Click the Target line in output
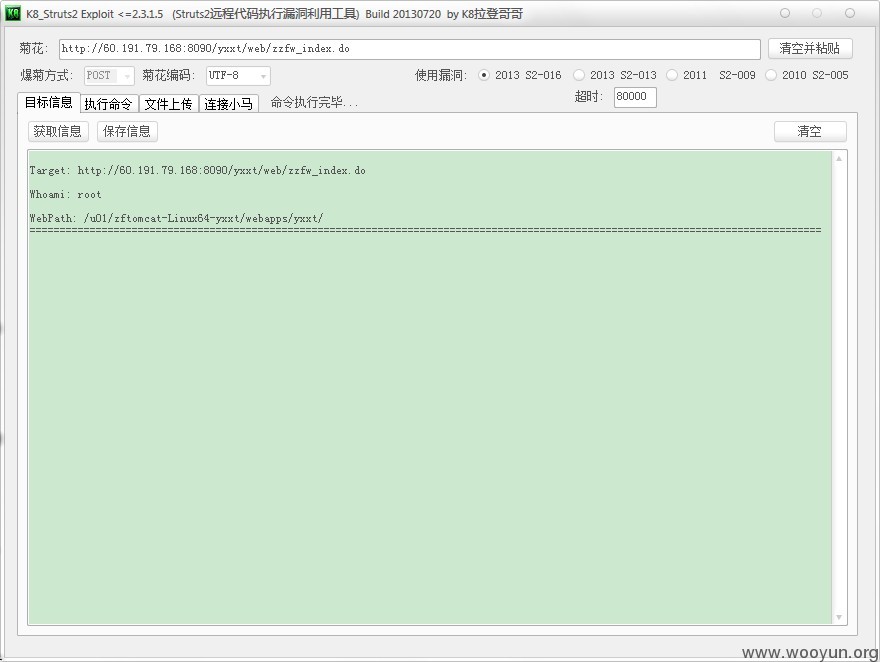The image size is (880, 662). tap(198, 171)
